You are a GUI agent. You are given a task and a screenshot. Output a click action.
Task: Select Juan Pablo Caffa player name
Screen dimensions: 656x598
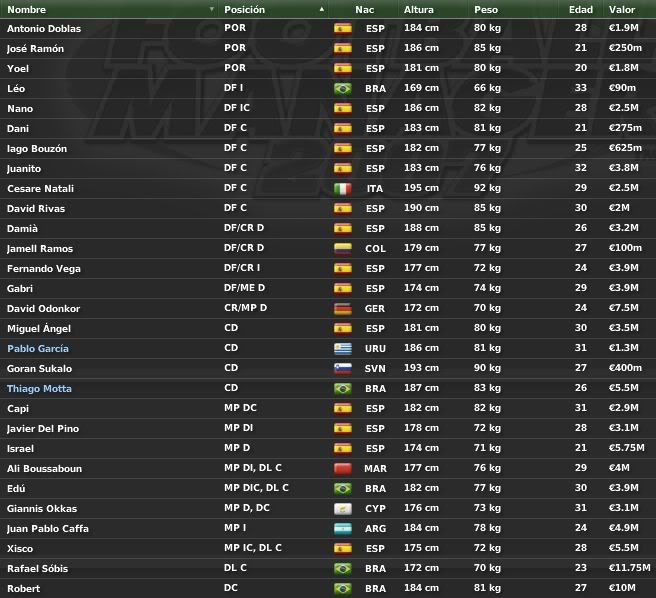[48, 529]
